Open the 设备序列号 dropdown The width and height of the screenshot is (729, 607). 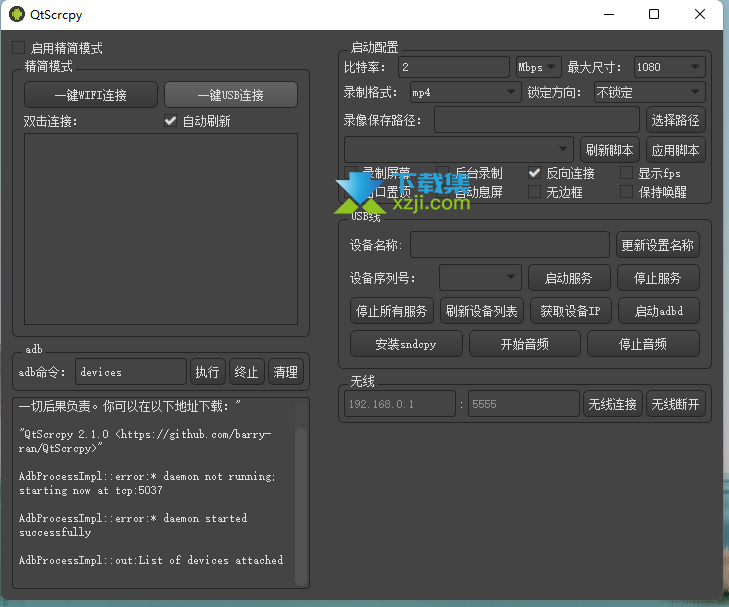click(x=480, y=277)
